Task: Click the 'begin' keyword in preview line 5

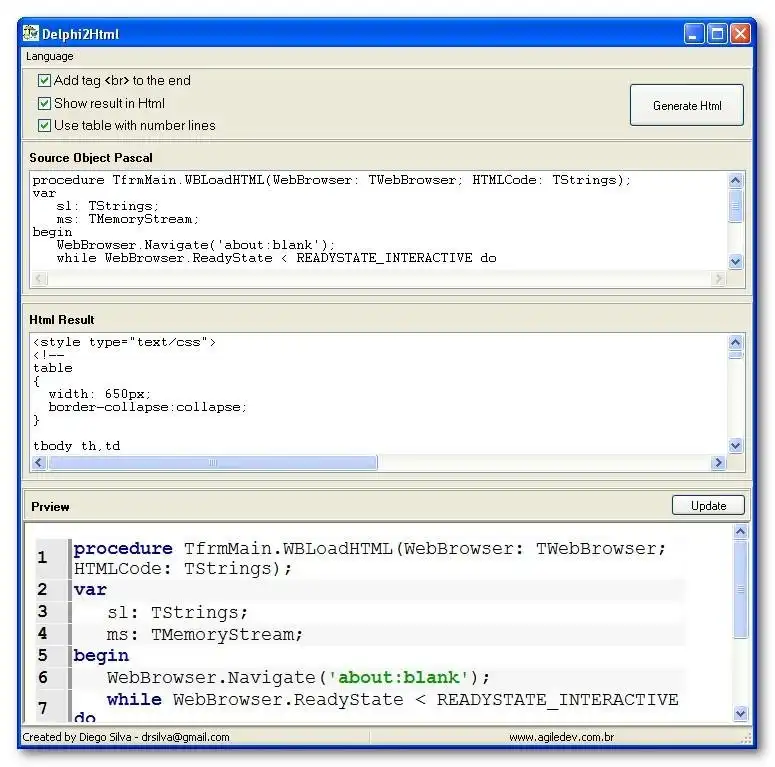Action: 101,656
